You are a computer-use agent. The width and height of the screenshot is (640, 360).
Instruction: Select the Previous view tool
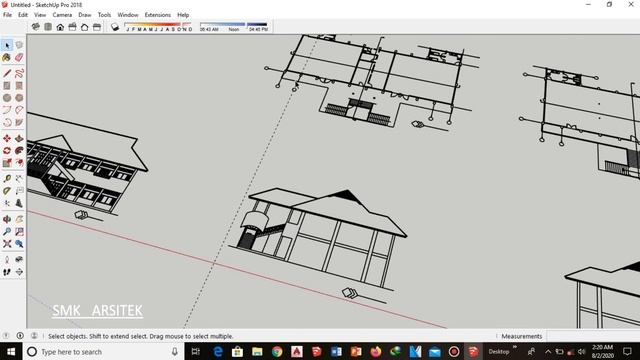point(19,244)
